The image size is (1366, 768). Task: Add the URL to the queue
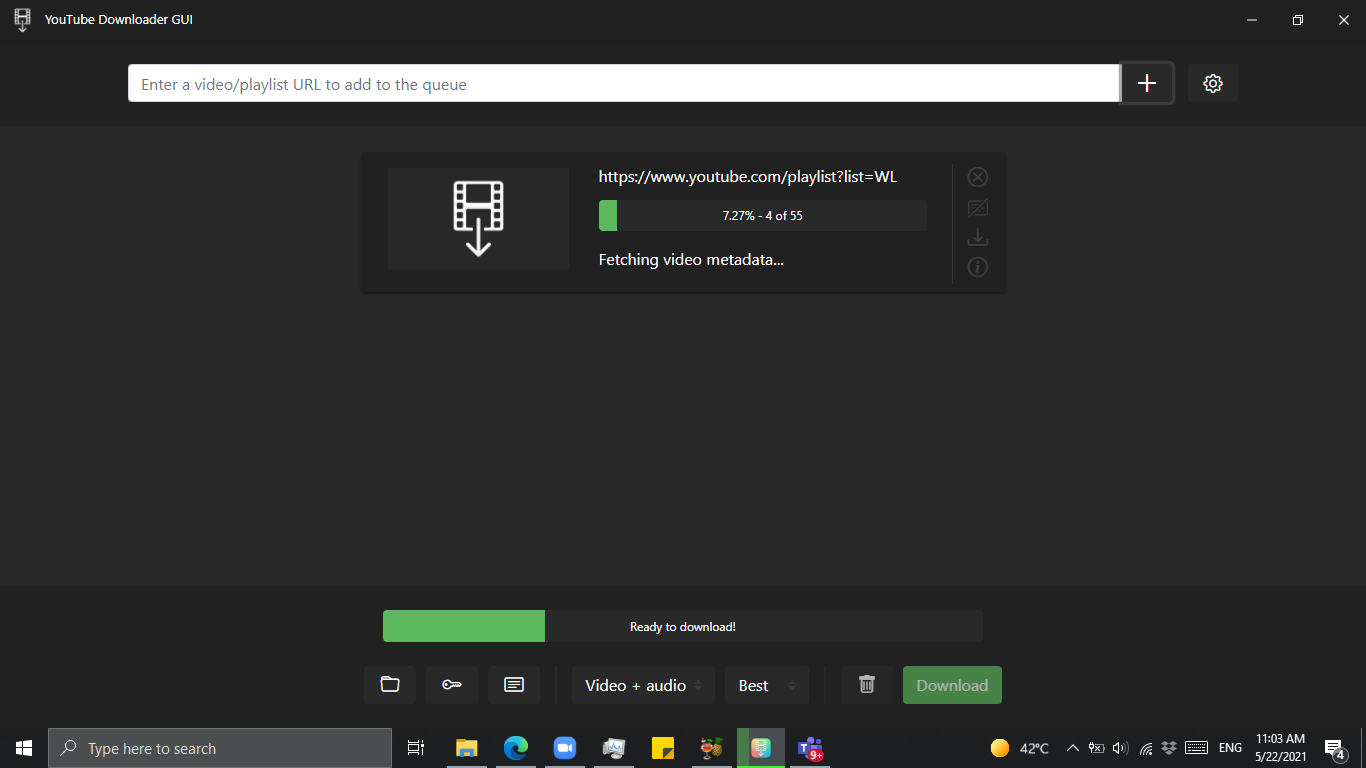1146,83
